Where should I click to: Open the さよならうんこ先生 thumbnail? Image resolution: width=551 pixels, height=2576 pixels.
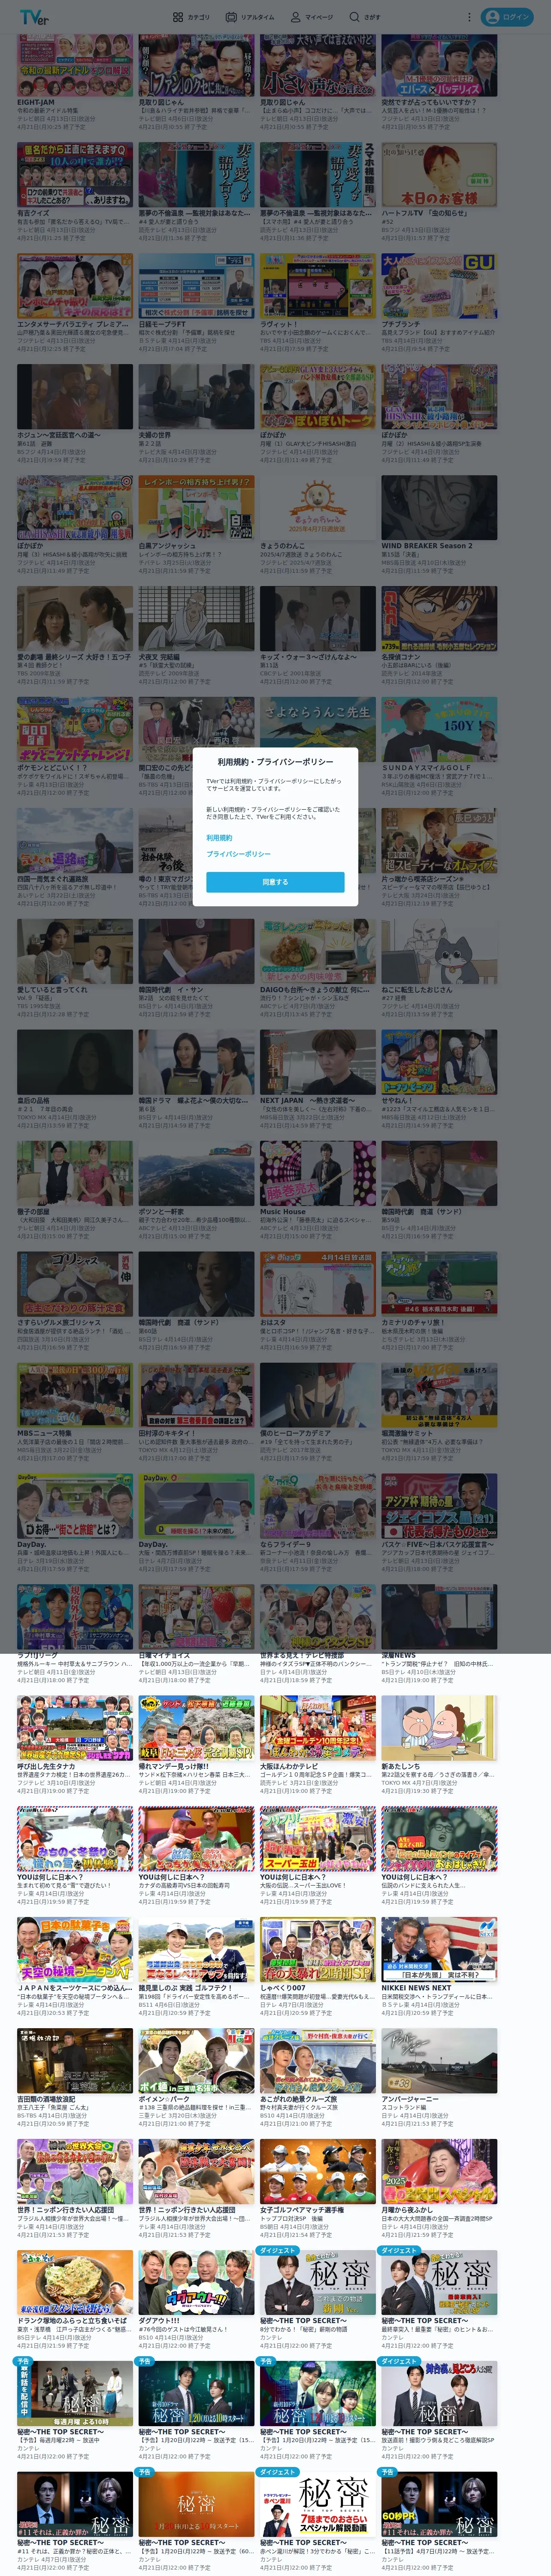pos(318,729)
